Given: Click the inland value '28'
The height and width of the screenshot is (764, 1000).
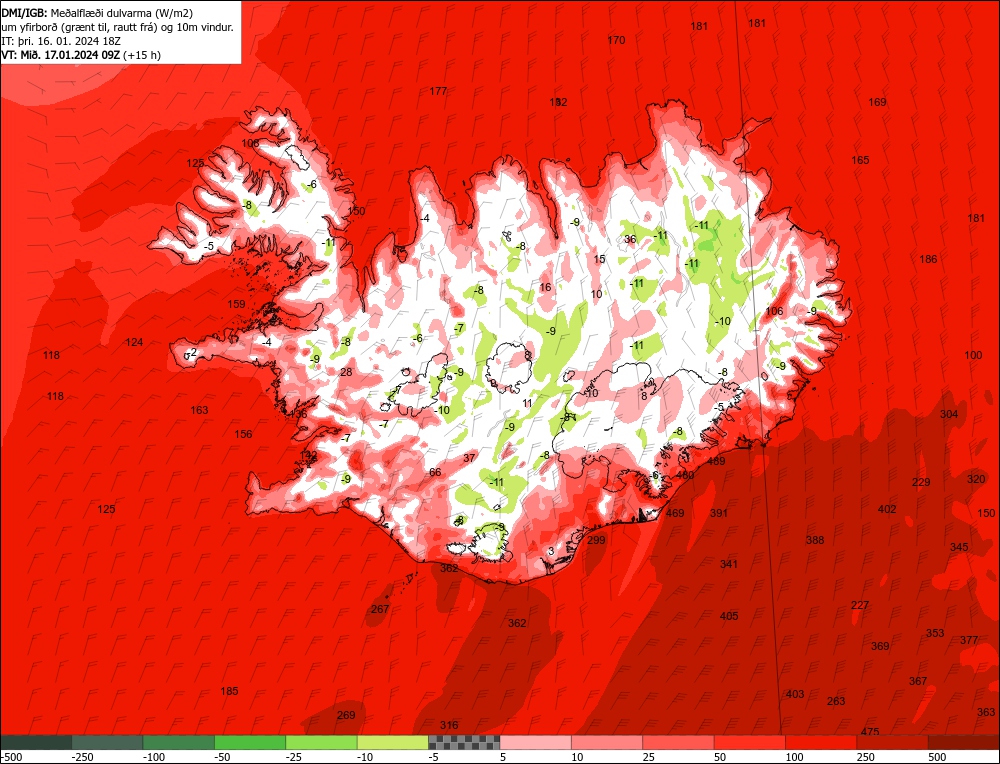Looking at the screenshot, I should [x=346, y=372].
